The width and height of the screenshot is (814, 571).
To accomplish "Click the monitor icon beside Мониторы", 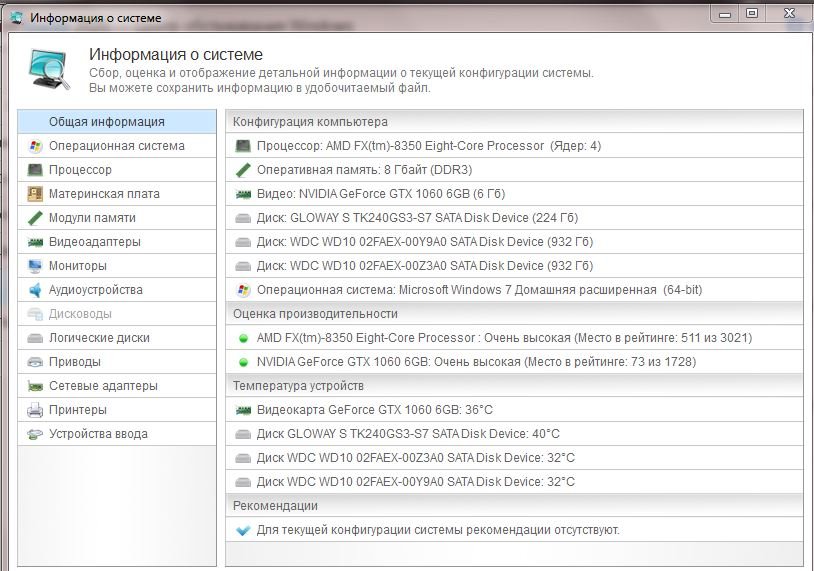I will click(35, 266).
